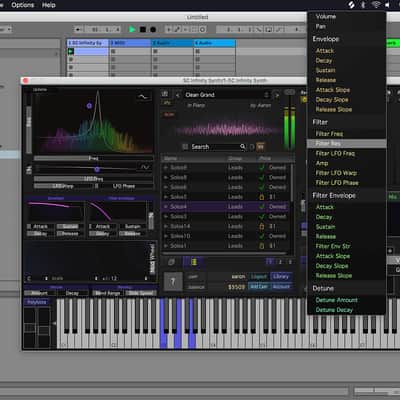Click the round record button
Viewport: 400px width, 400px height.
pyautogui.click(x=153, y=30)
